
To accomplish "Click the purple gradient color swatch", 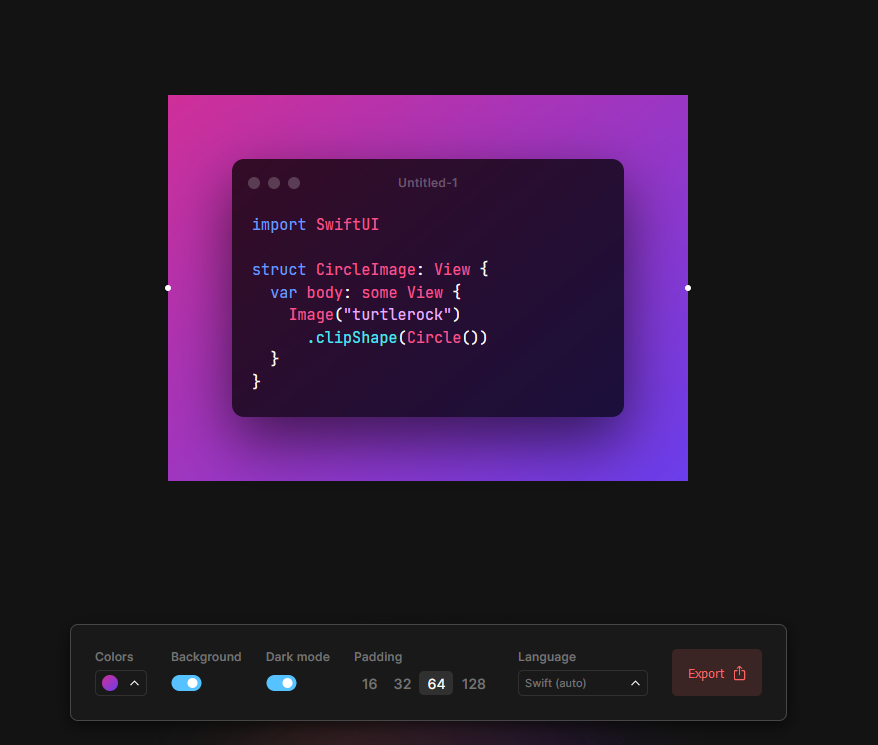I will pos(110,683).
